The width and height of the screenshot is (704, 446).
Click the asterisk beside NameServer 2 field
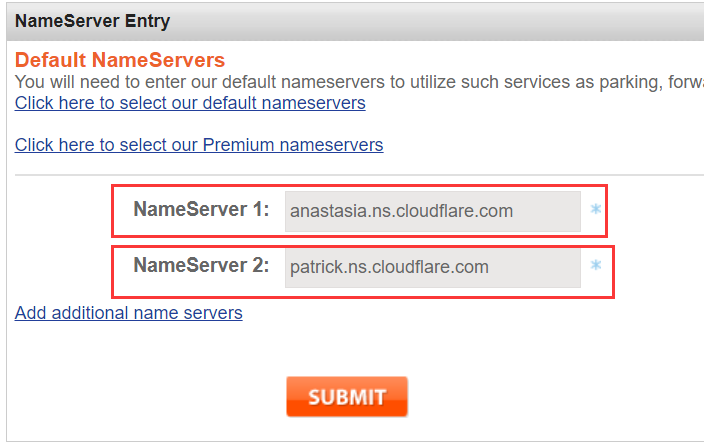click(596, 266)
